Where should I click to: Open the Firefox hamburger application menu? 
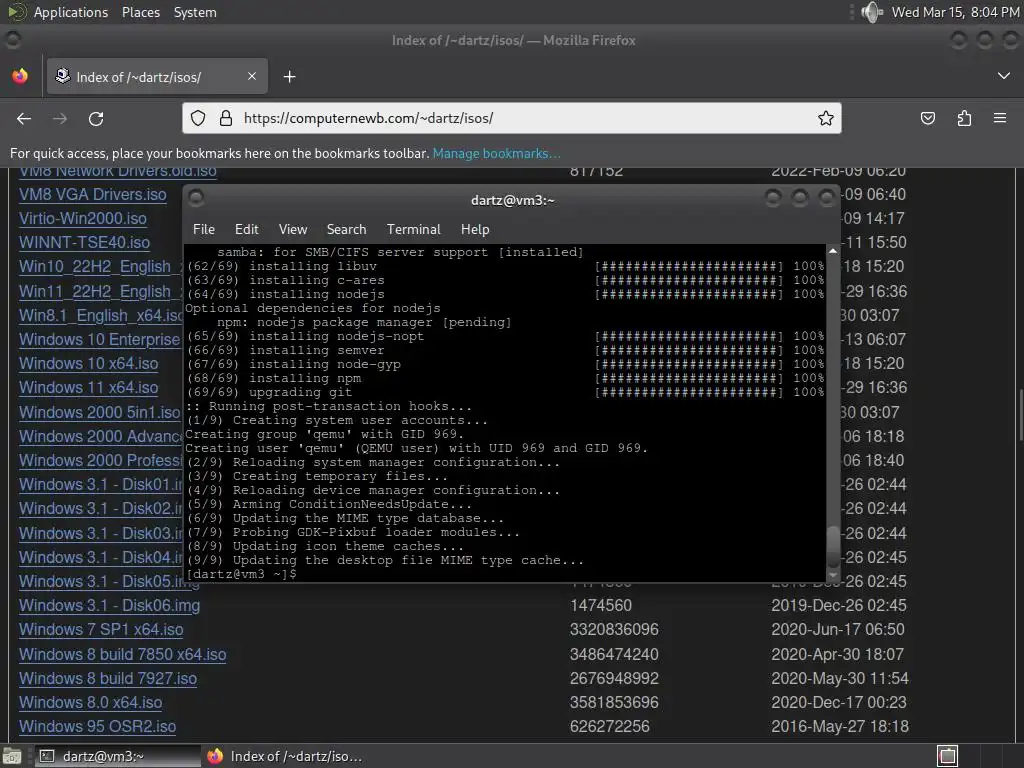click(x=1000, y=118)
